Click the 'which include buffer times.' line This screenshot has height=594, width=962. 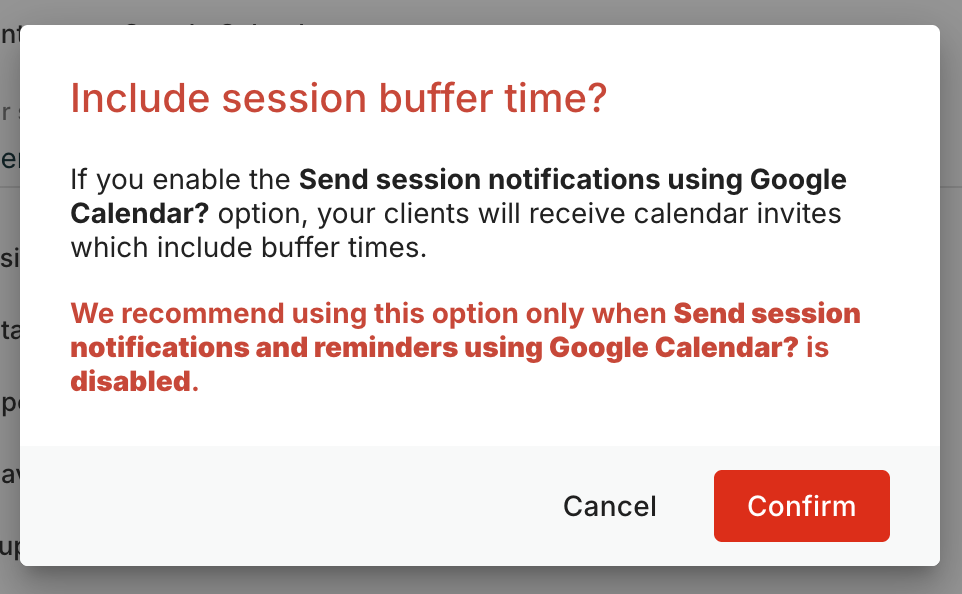248,247
